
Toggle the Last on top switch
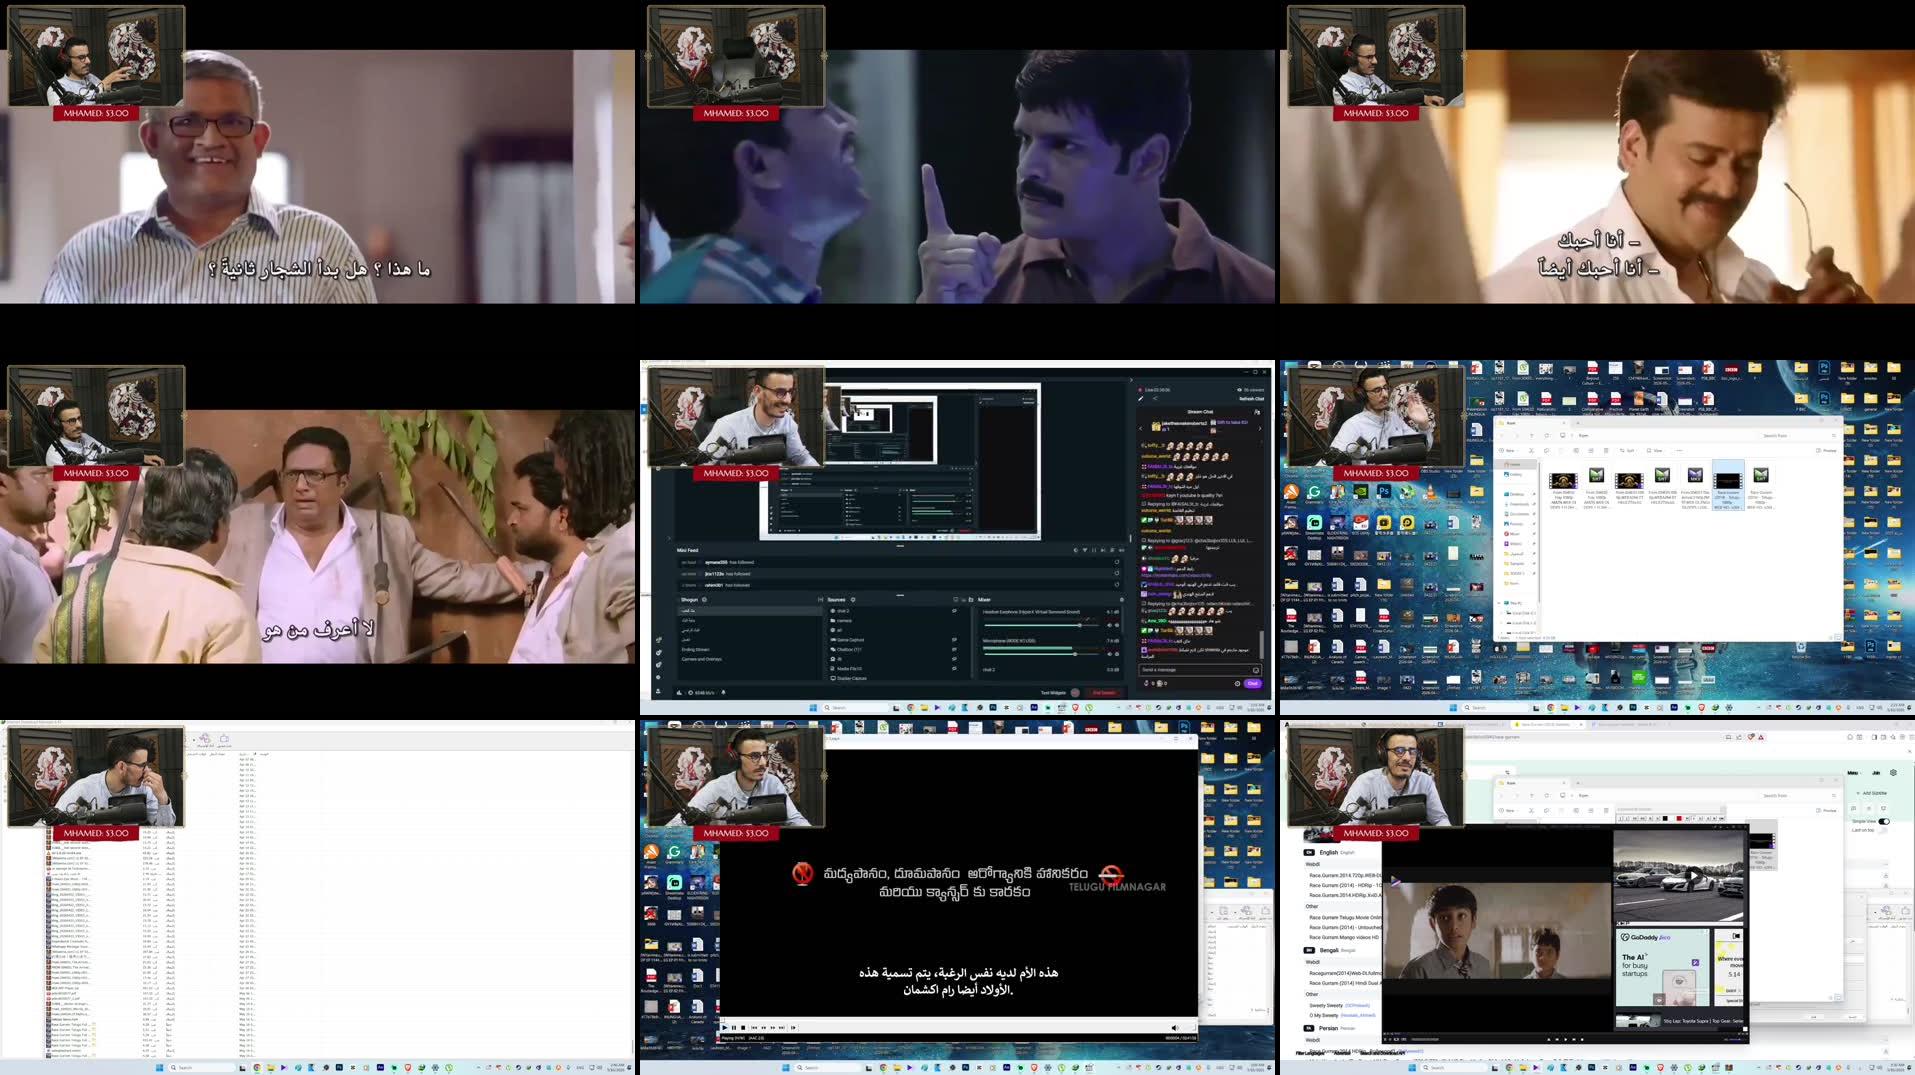point(1884,830)
